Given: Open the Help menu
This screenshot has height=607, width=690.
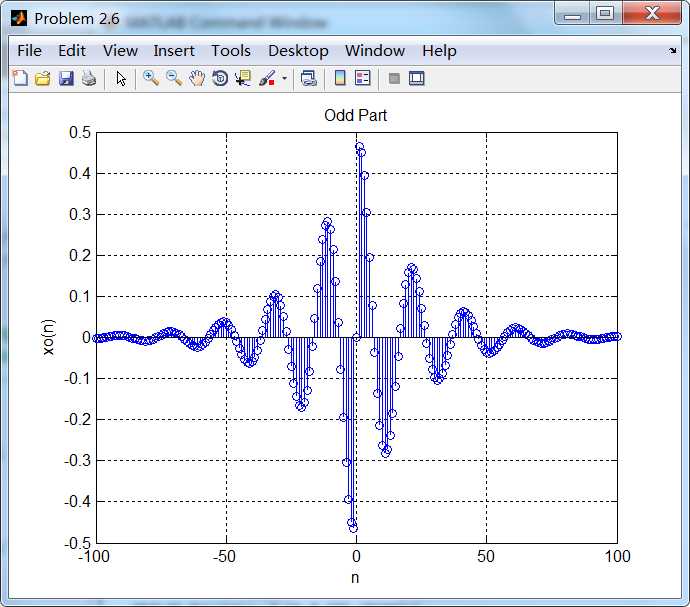Looking at the screenshot, I should 439,51.
